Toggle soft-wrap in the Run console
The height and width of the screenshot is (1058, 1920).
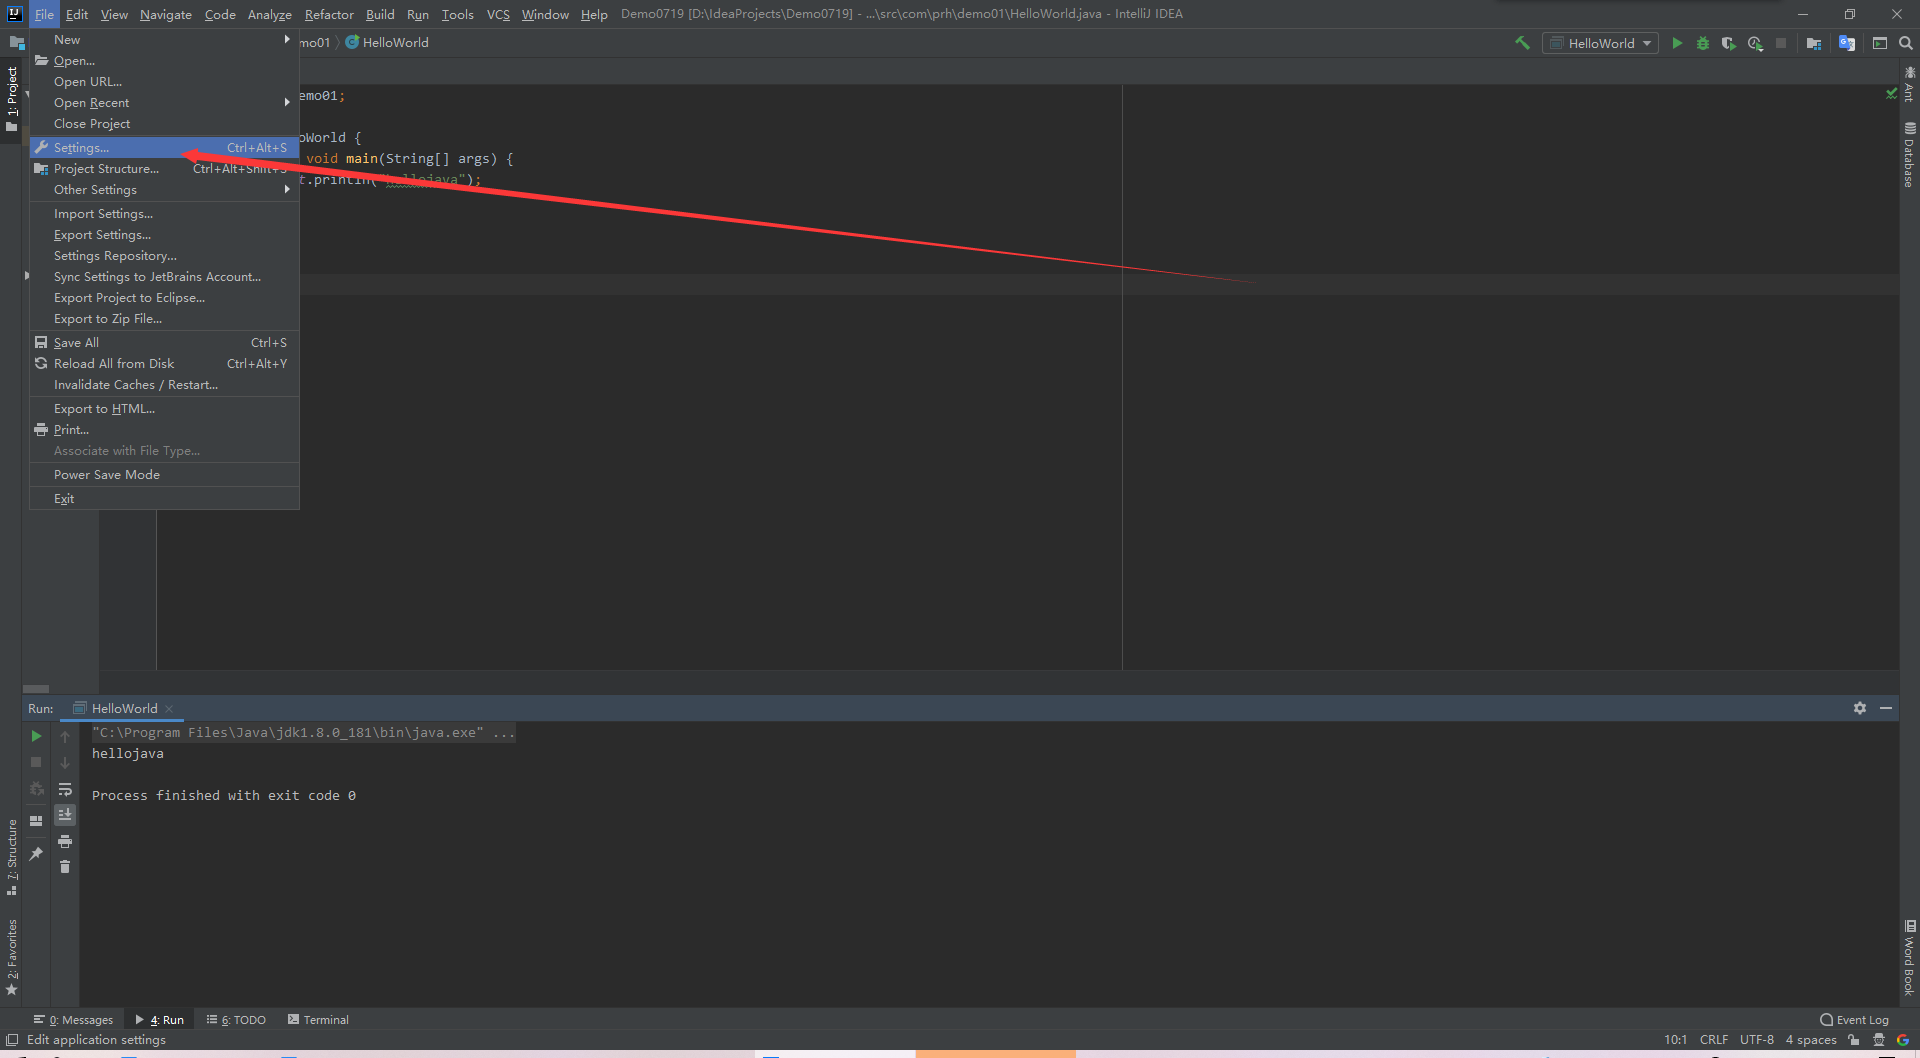click(65, 789)
